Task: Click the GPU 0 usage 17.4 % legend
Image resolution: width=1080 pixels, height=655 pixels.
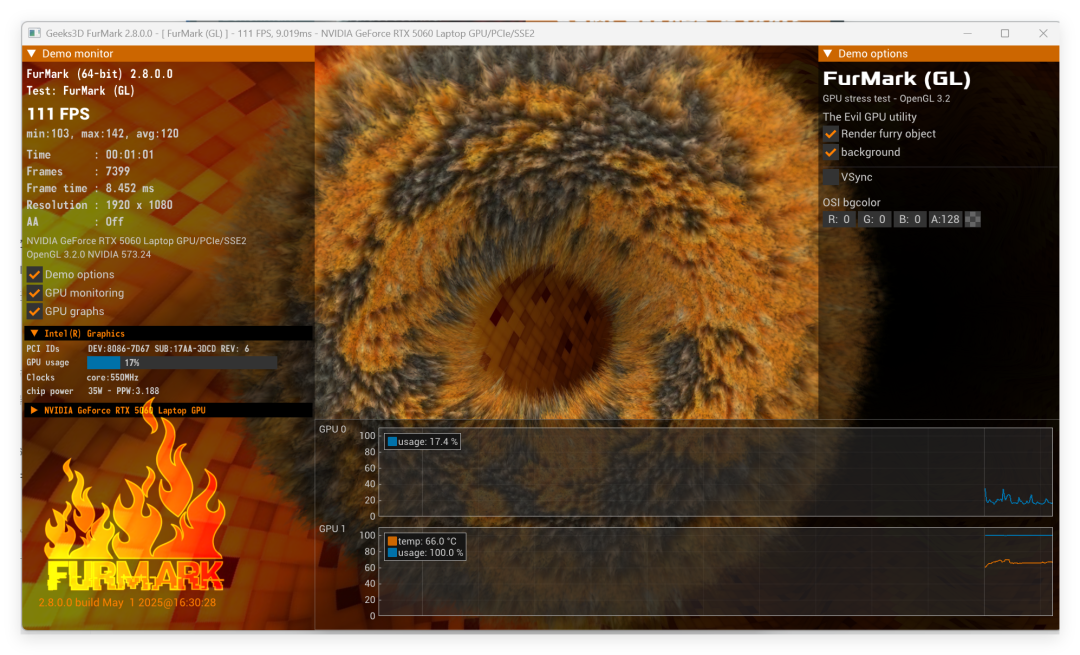Action: click(x=423, y=442)
